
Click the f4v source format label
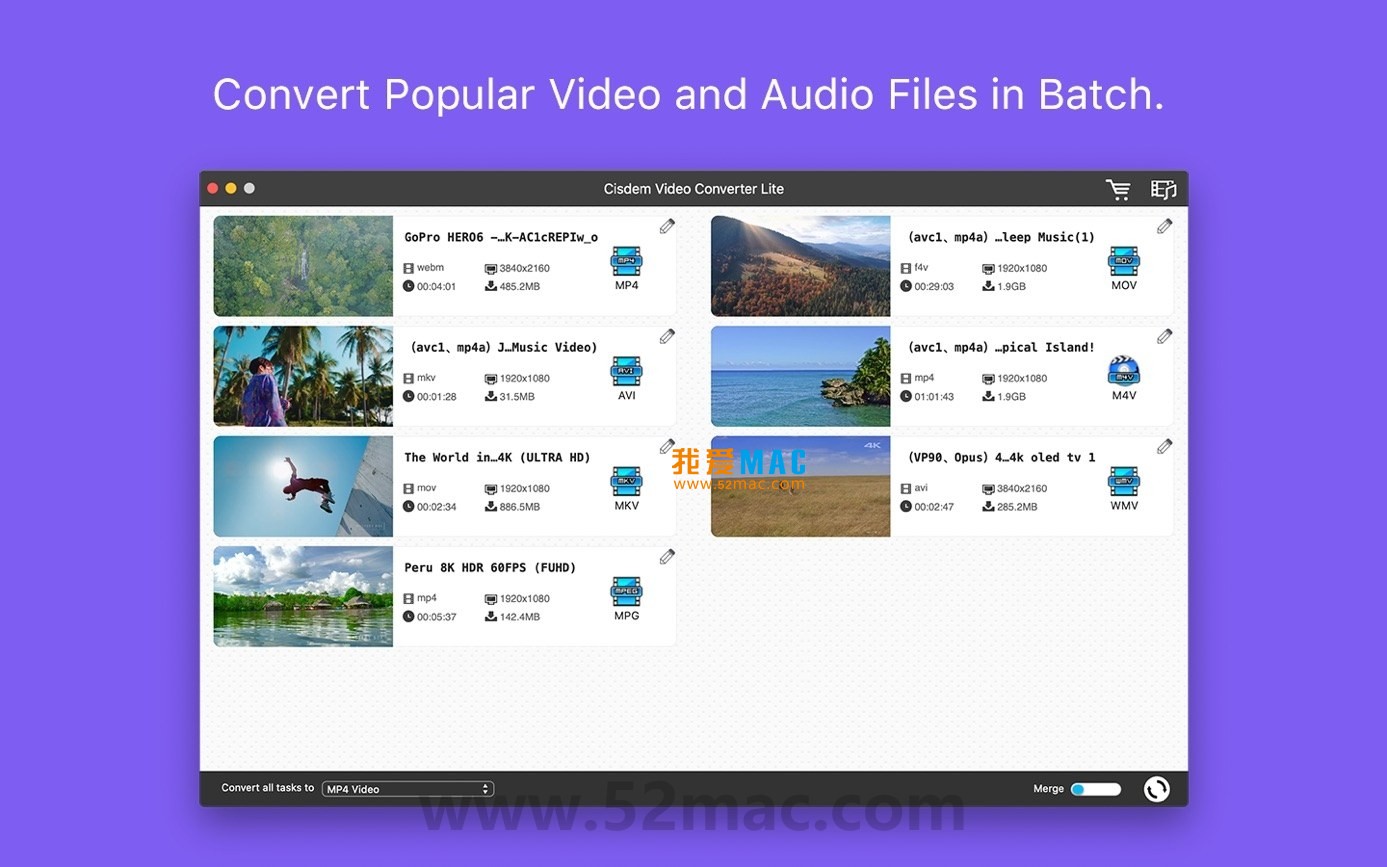(x=921, y=268)
